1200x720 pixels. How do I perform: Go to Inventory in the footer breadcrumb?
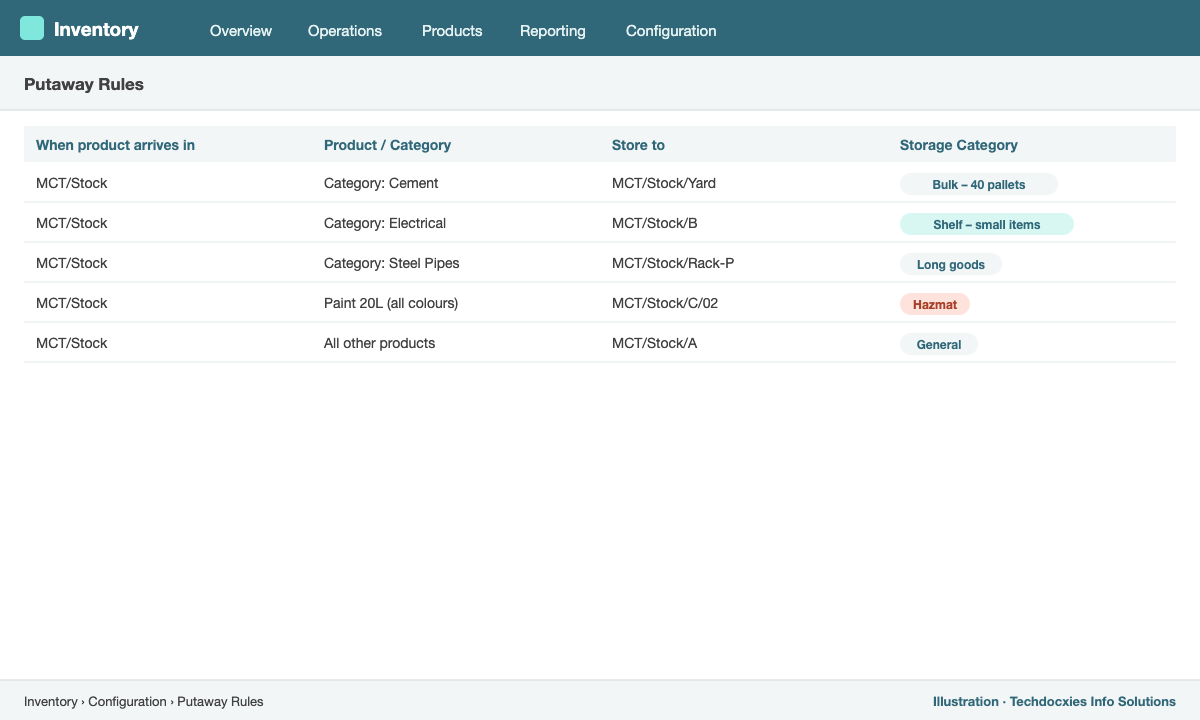pos(51,702)
